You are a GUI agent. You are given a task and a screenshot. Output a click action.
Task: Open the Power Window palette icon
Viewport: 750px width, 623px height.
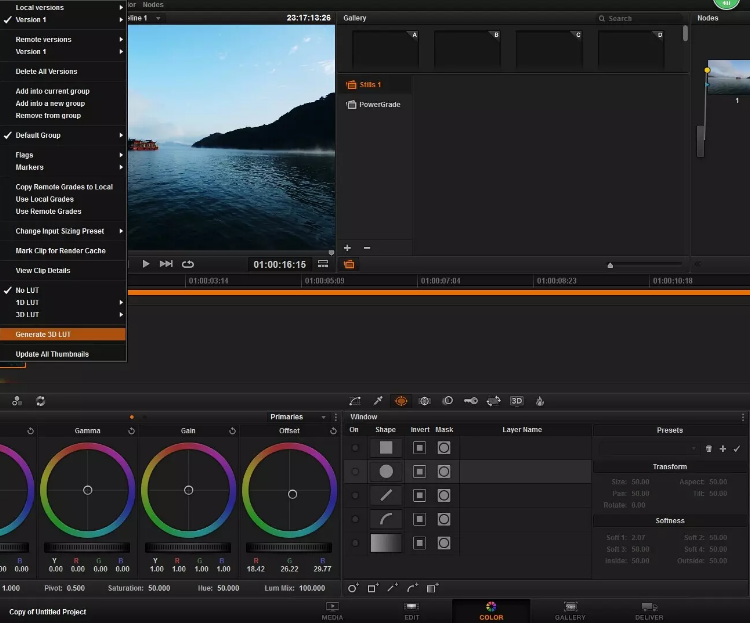pyautogui.click(x=401, y=401)
